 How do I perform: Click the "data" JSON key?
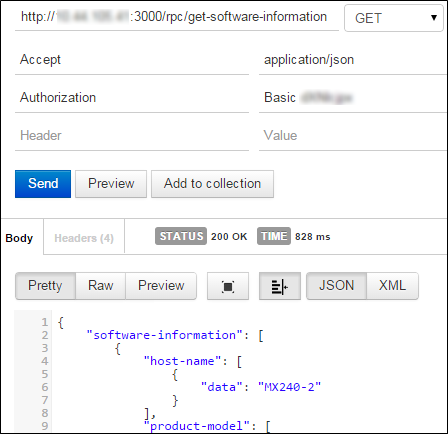point(222,387)
